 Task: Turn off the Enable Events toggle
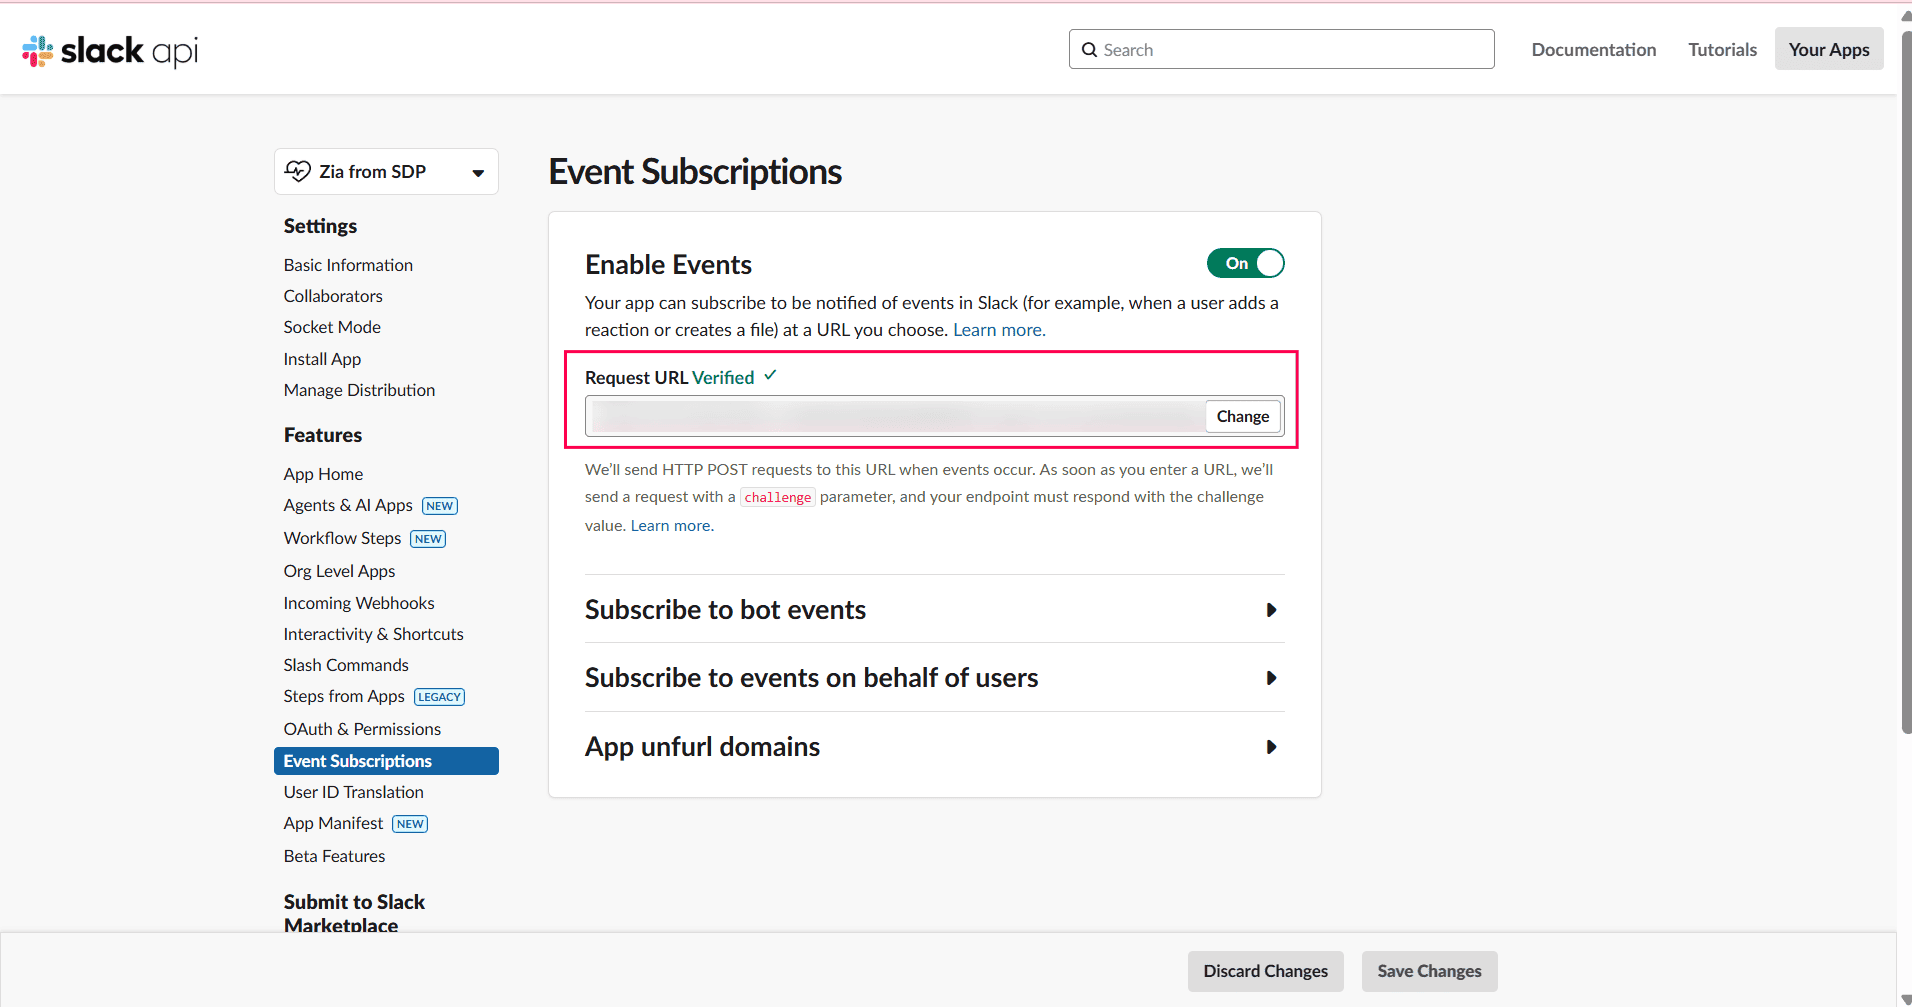(1245, 263)
